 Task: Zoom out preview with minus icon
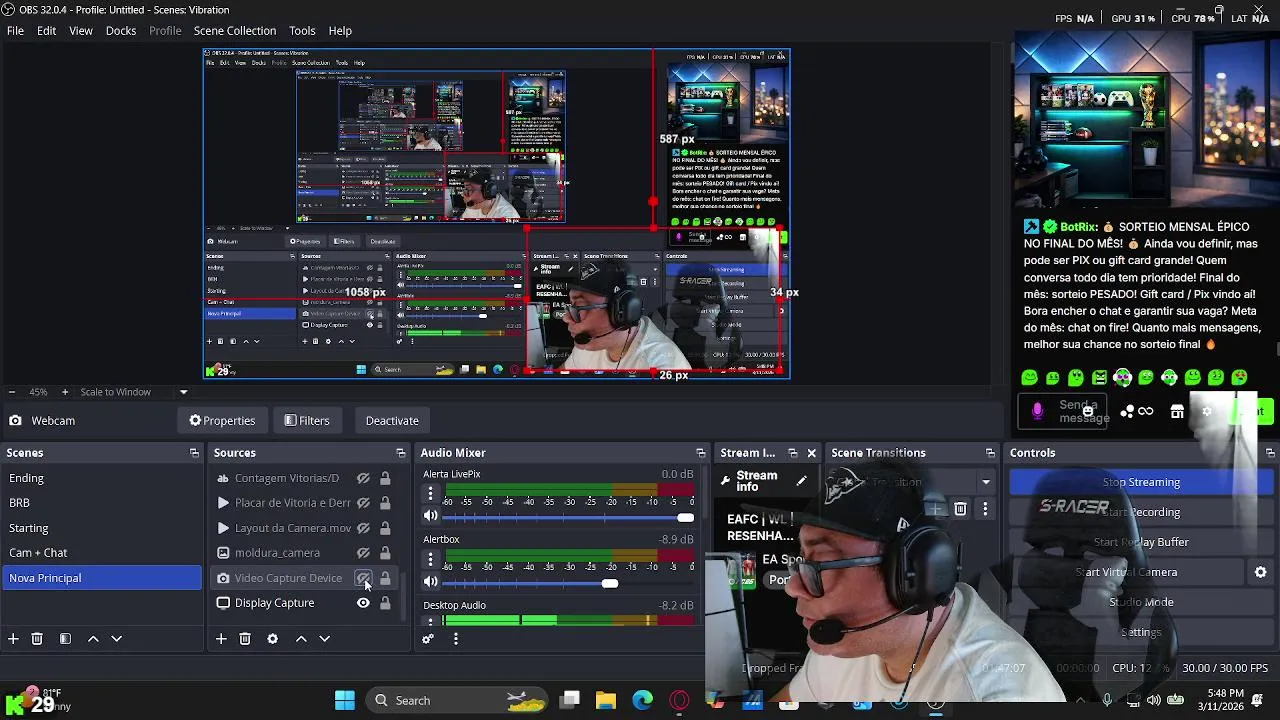(x=11, y=392)
